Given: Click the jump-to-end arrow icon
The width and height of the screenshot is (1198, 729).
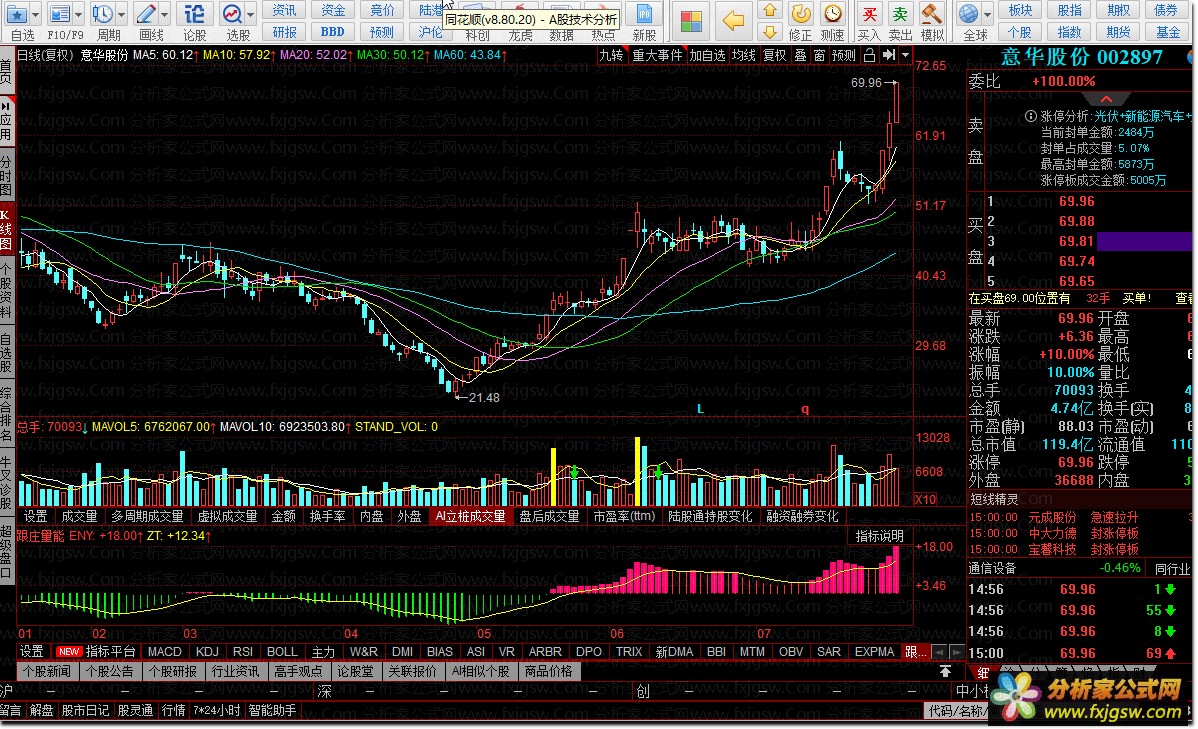Looking at the screenshot, I should (x=889, y=55).
